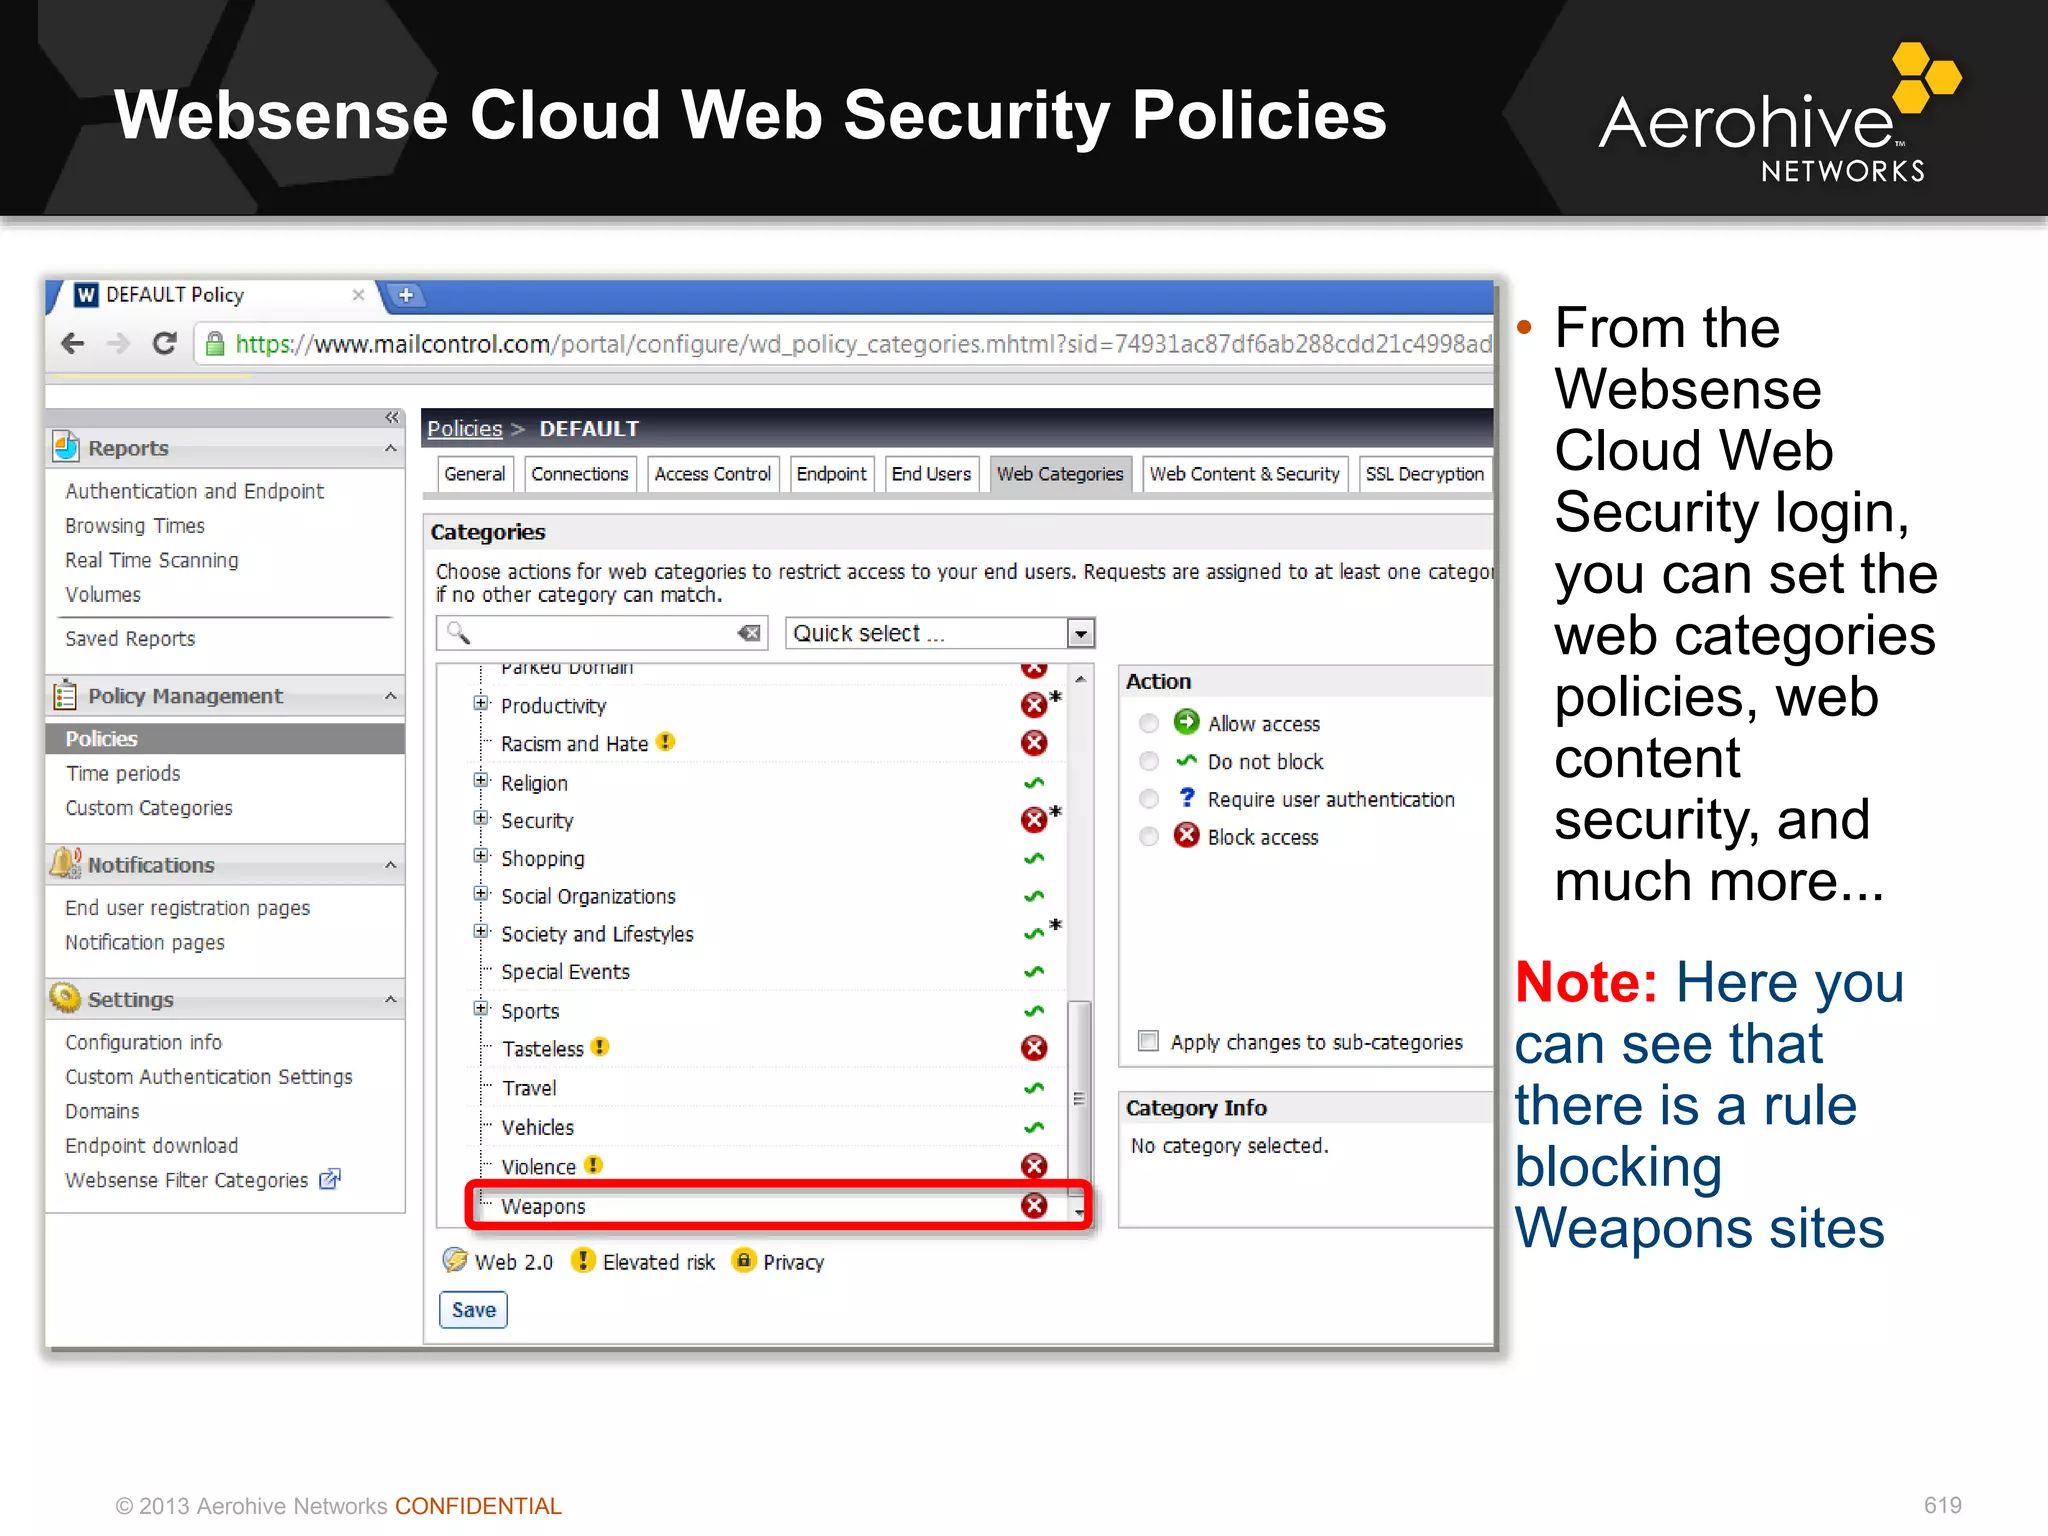Click the Save button
Image resolution: width=2048 pixels, height=1536 pixels.
coord(474,1310)
